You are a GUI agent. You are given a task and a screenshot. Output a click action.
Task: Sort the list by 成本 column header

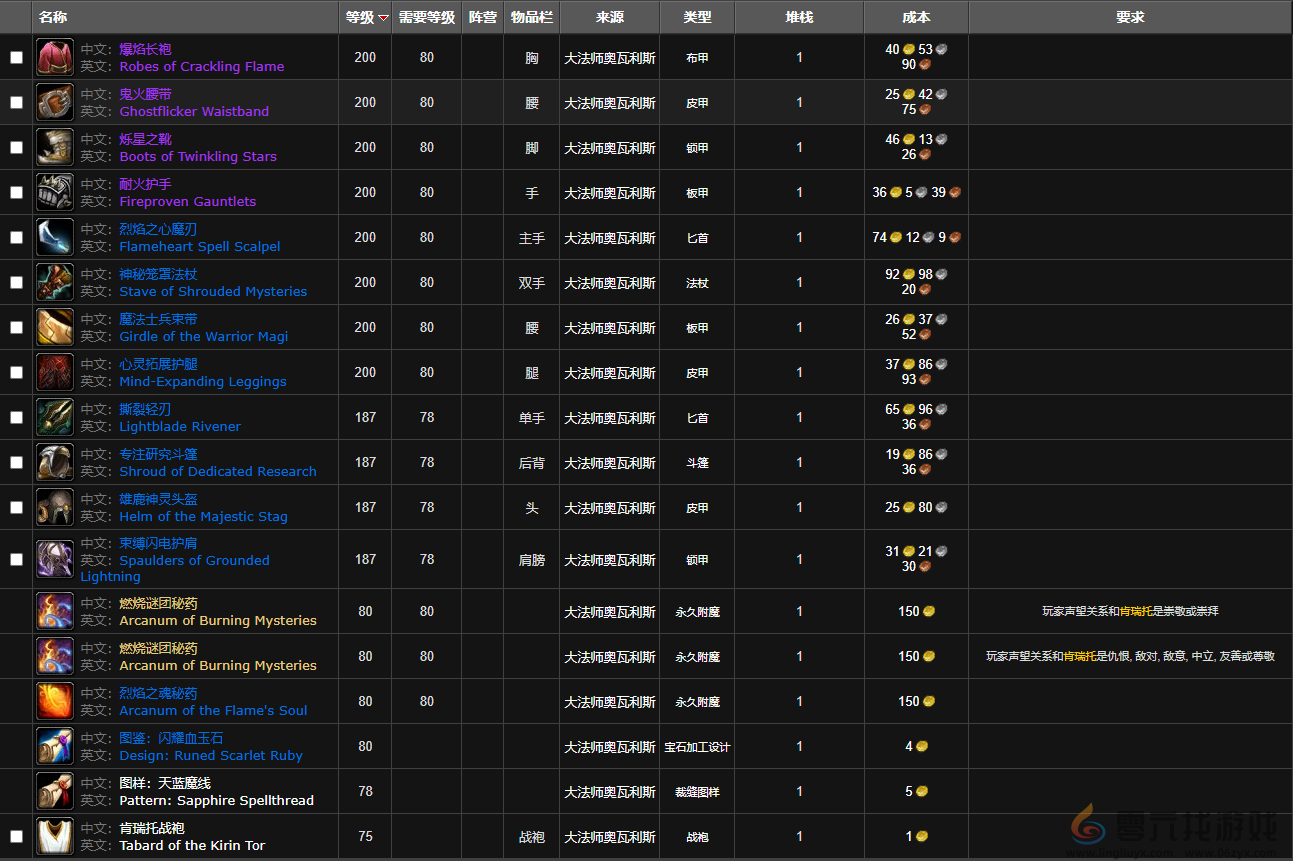point(915,17)
